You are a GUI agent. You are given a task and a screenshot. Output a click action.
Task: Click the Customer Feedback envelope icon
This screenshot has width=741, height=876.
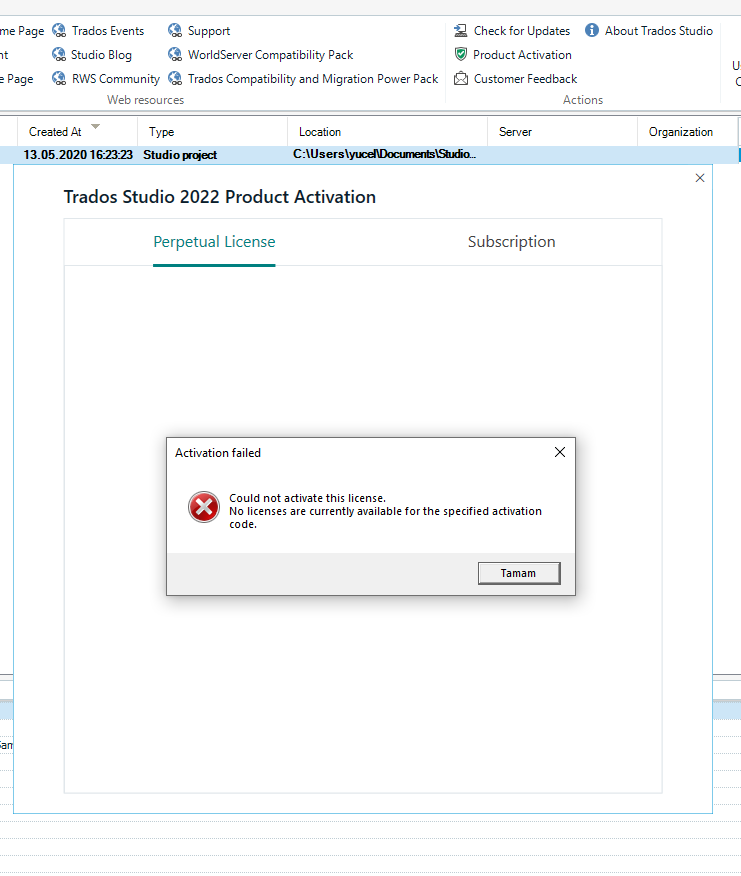[460, 78]
